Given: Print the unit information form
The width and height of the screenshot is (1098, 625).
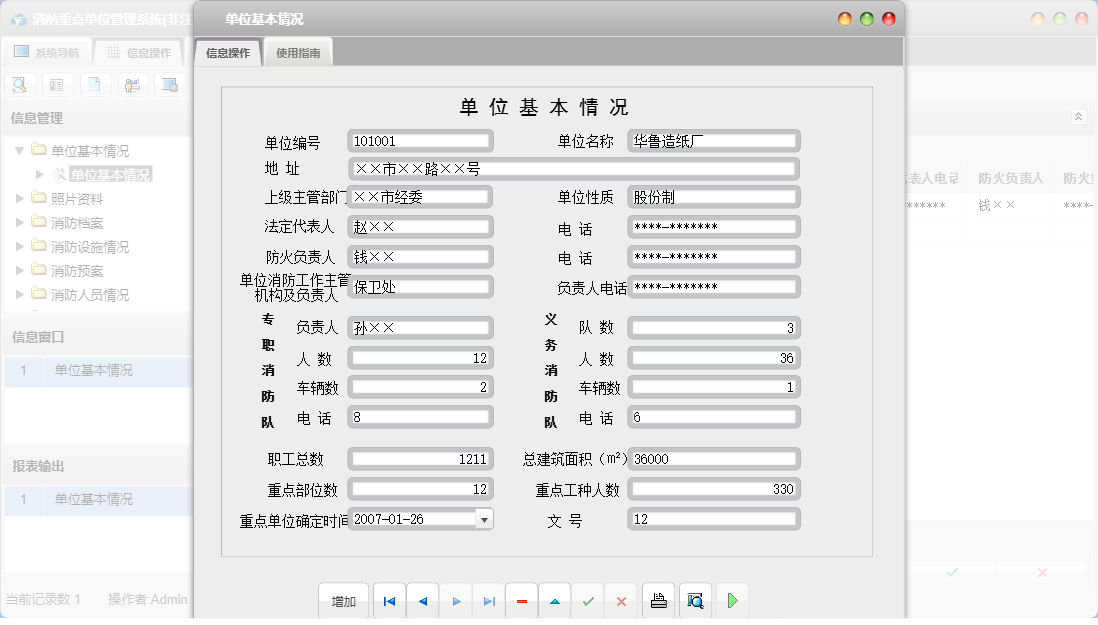Looking at the screenshot, I should point(658,600).
